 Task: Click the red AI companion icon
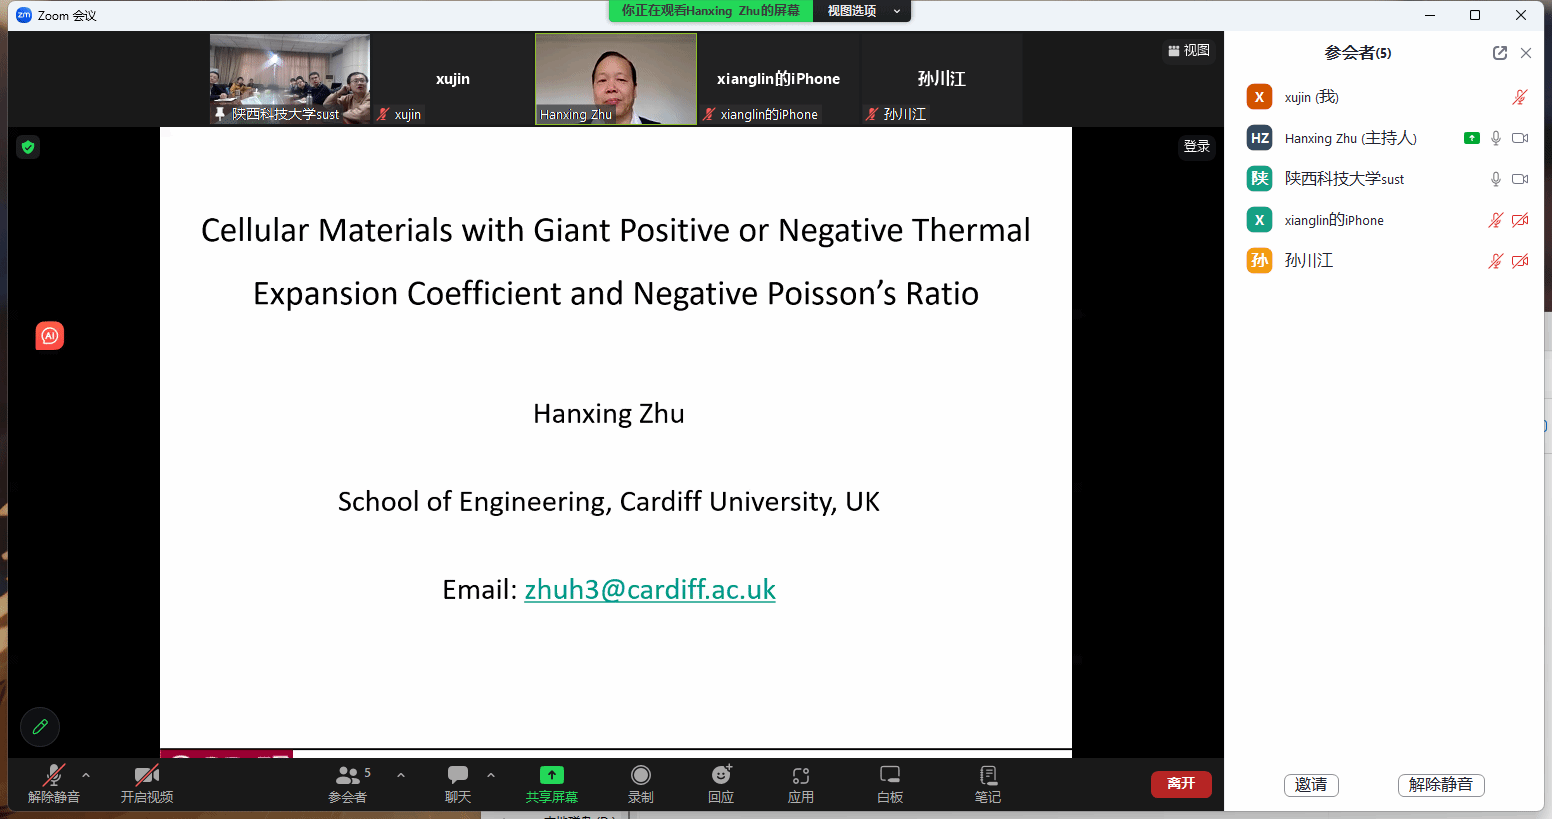(x=50, y=336)
